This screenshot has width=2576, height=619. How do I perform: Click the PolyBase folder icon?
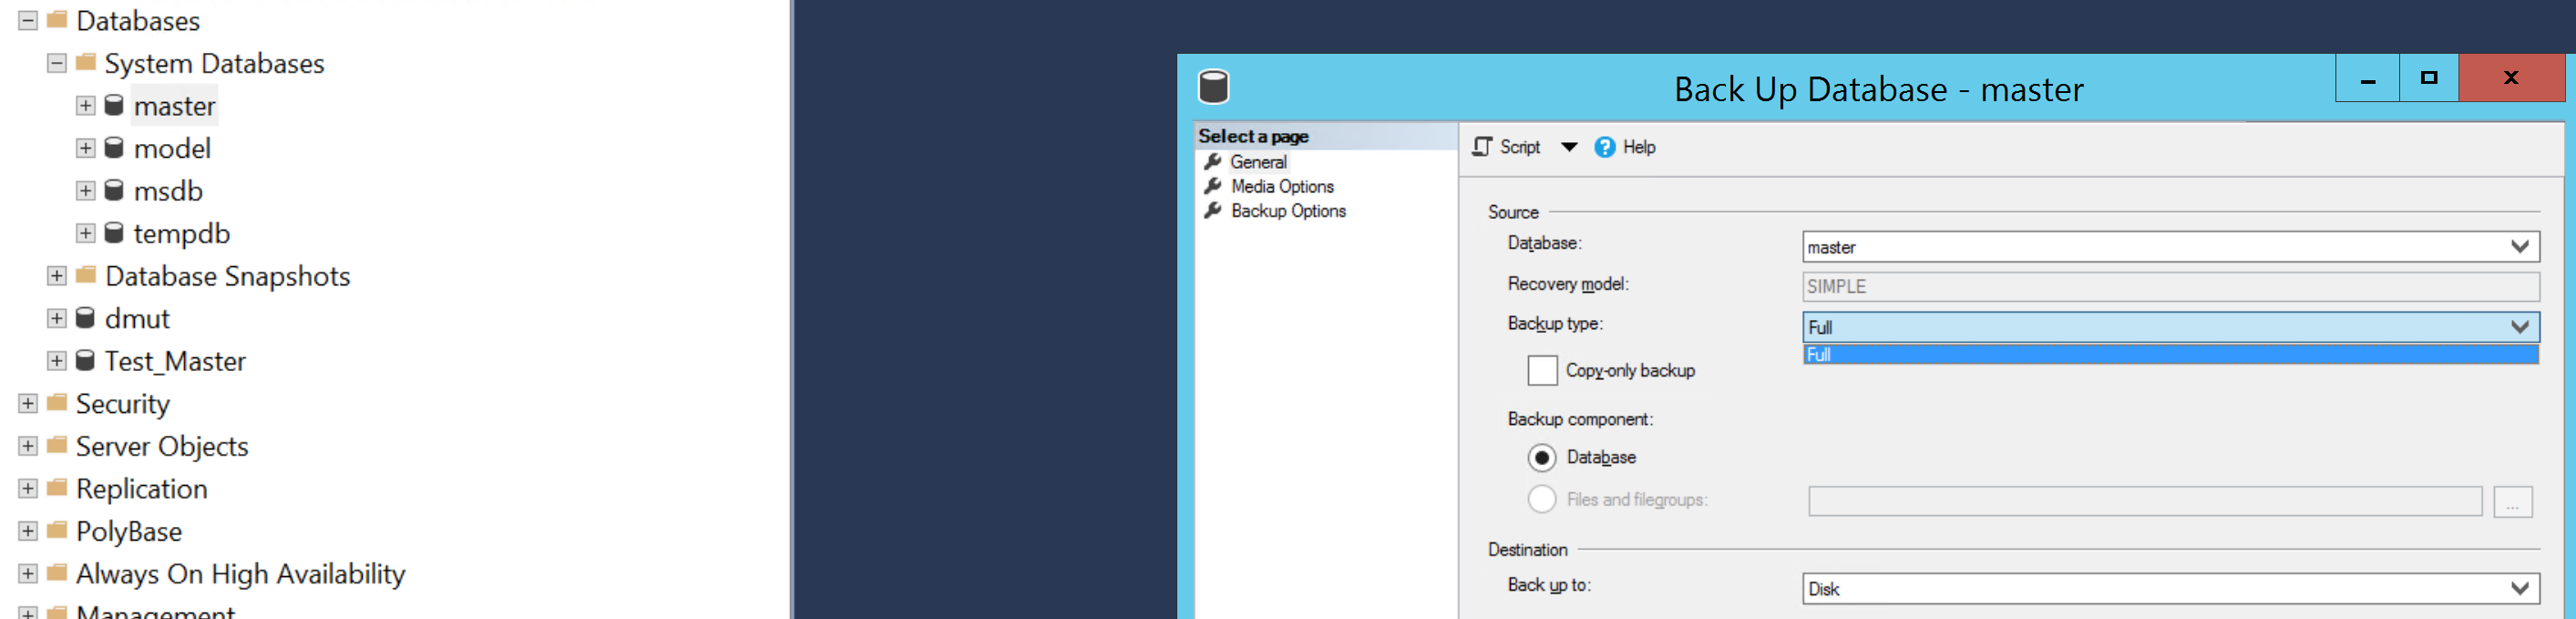[57, 530]
